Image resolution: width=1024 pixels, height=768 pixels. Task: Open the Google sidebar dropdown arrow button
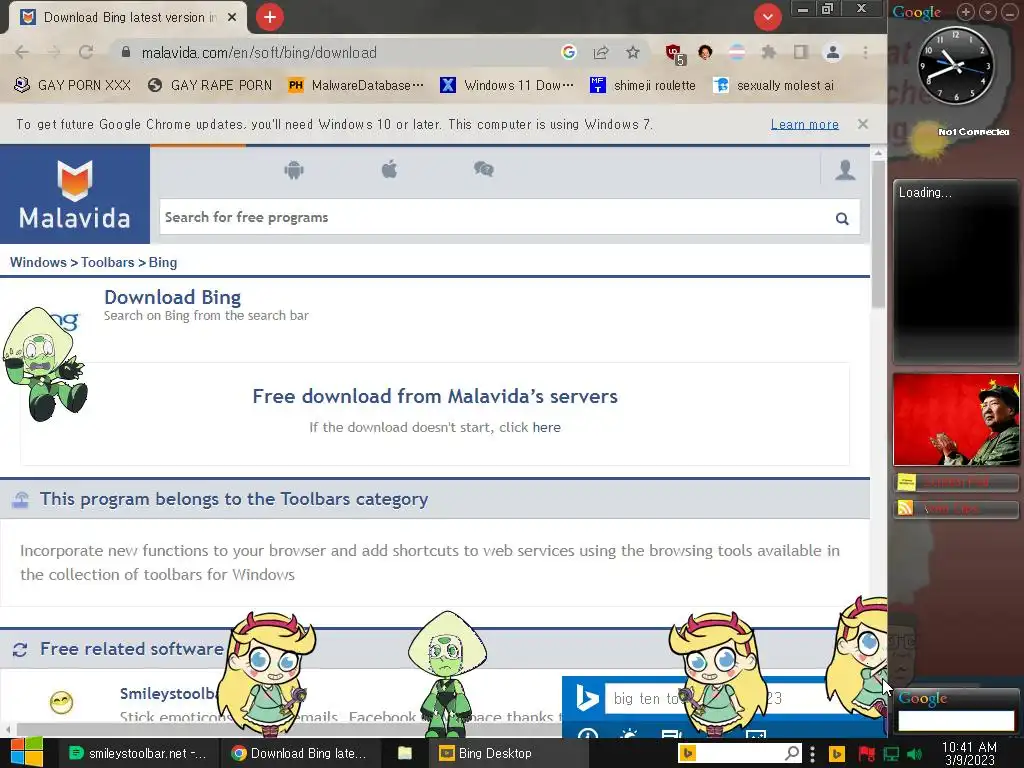point(988,12)
